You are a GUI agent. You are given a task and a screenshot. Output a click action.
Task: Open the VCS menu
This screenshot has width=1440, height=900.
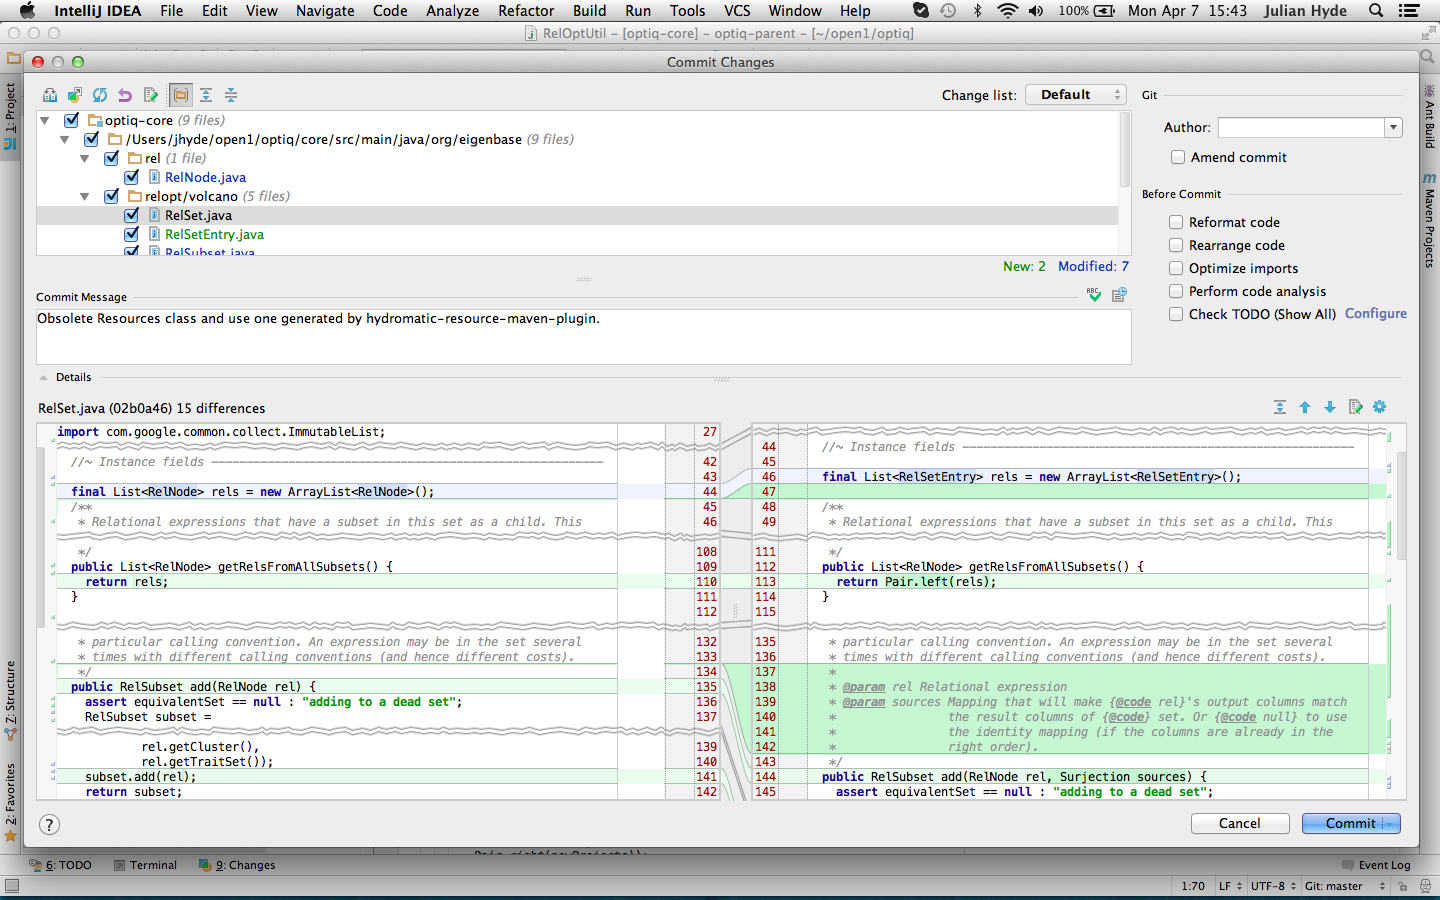pyautogui.click(x=737, y=11)
